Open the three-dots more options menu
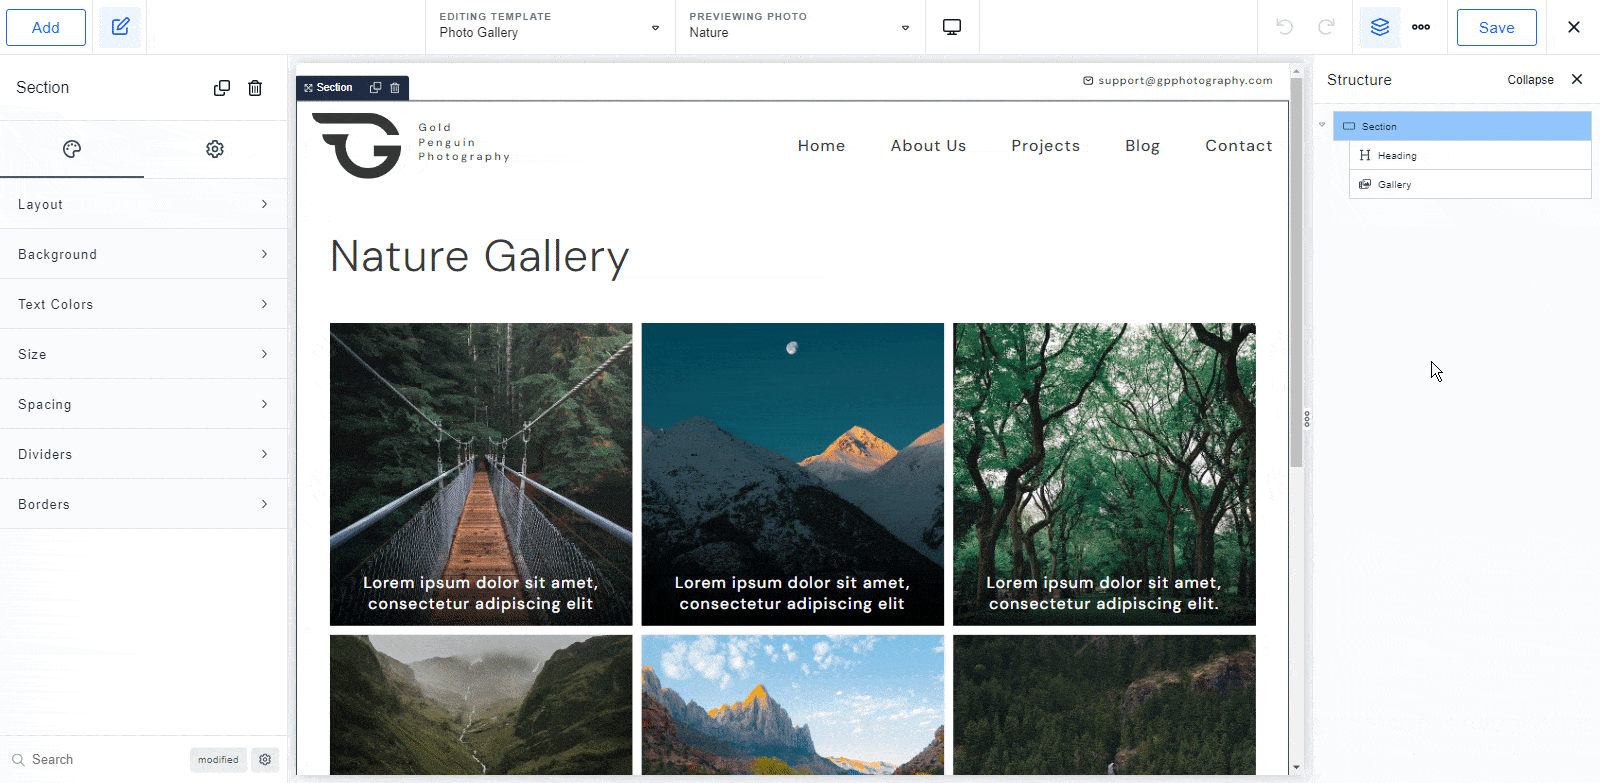 click(1421, 27)
